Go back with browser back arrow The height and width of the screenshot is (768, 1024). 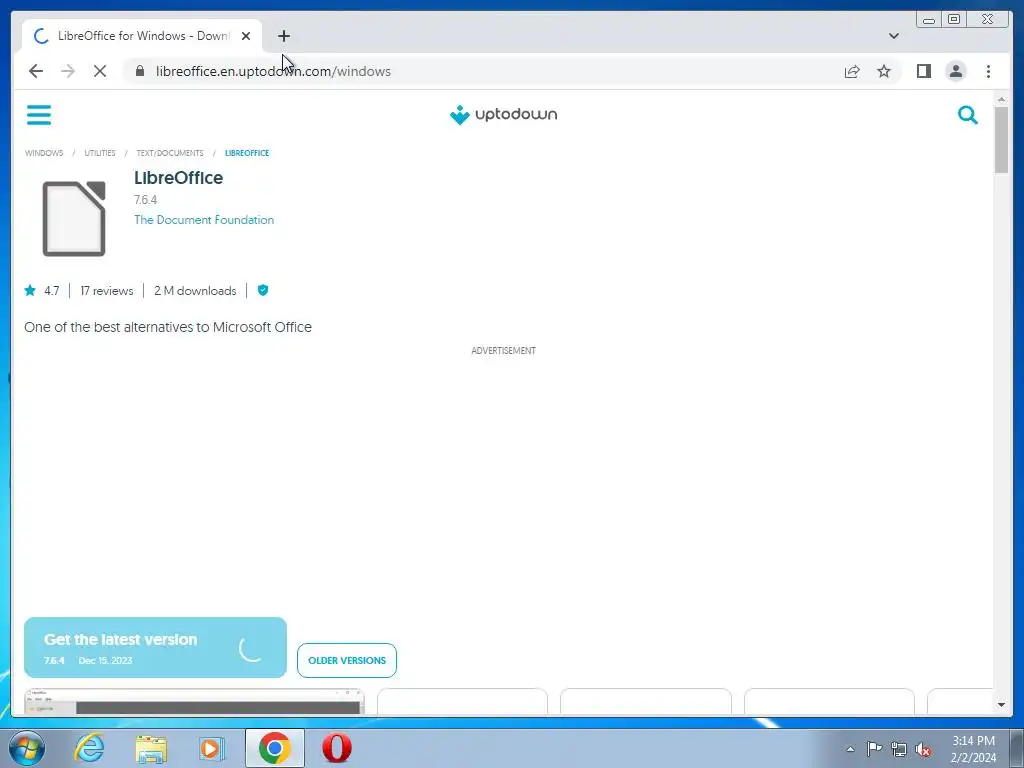coord(36,71)
